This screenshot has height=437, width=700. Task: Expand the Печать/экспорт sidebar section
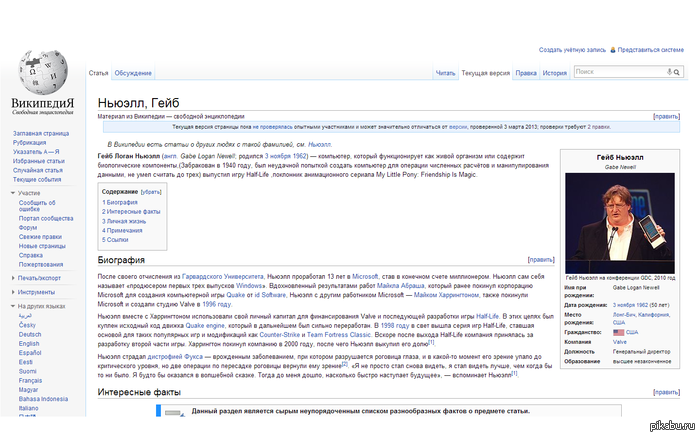coord(13,278)
